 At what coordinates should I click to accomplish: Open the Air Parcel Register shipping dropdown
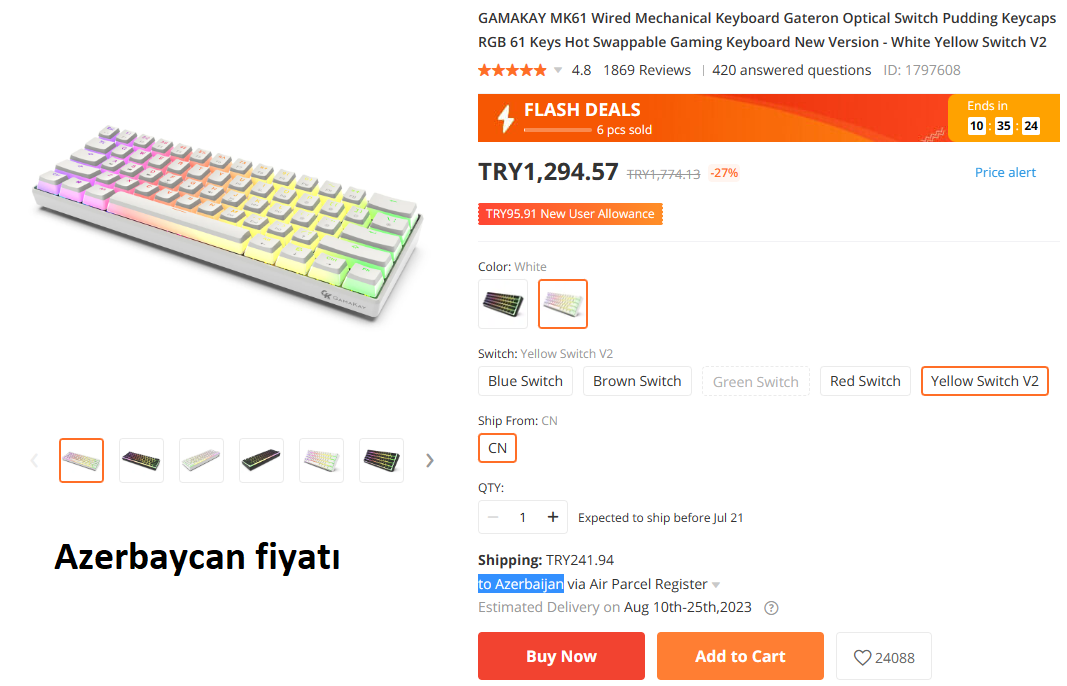(716, 585)
